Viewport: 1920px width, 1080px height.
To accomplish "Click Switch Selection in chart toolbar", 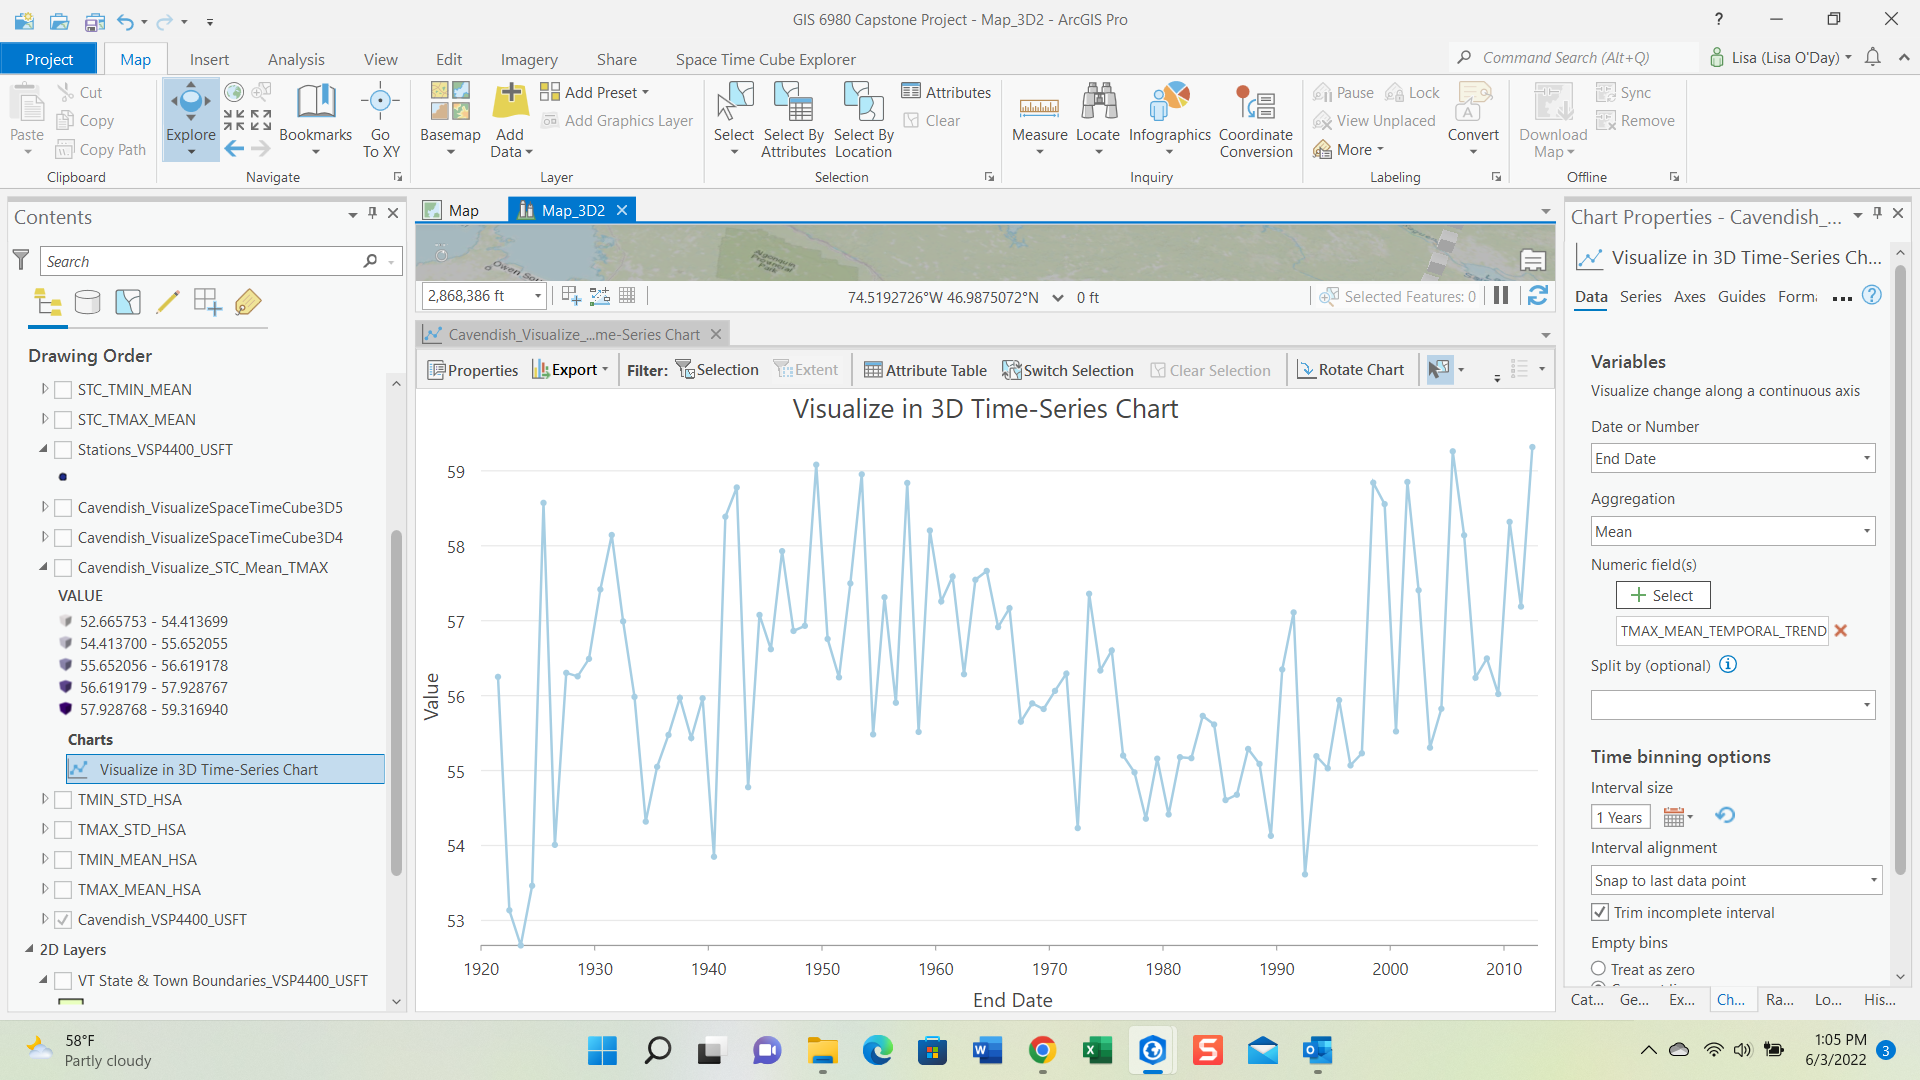I will click(1067, 370).
